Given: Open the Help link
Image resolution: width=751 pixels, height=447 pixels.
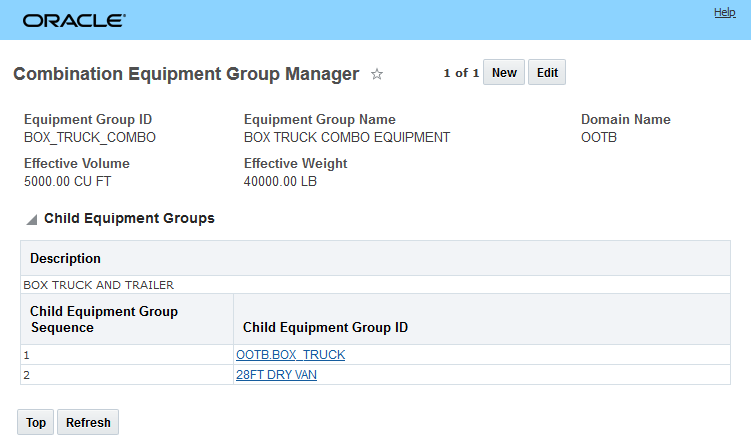Looking at the screenshot, I should pos(724,12).
